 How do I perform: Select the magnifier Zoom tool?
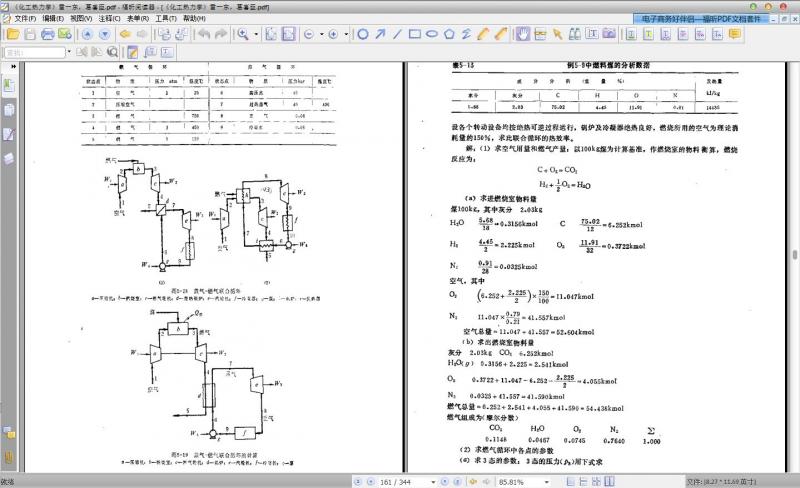[x=243, y=34]
